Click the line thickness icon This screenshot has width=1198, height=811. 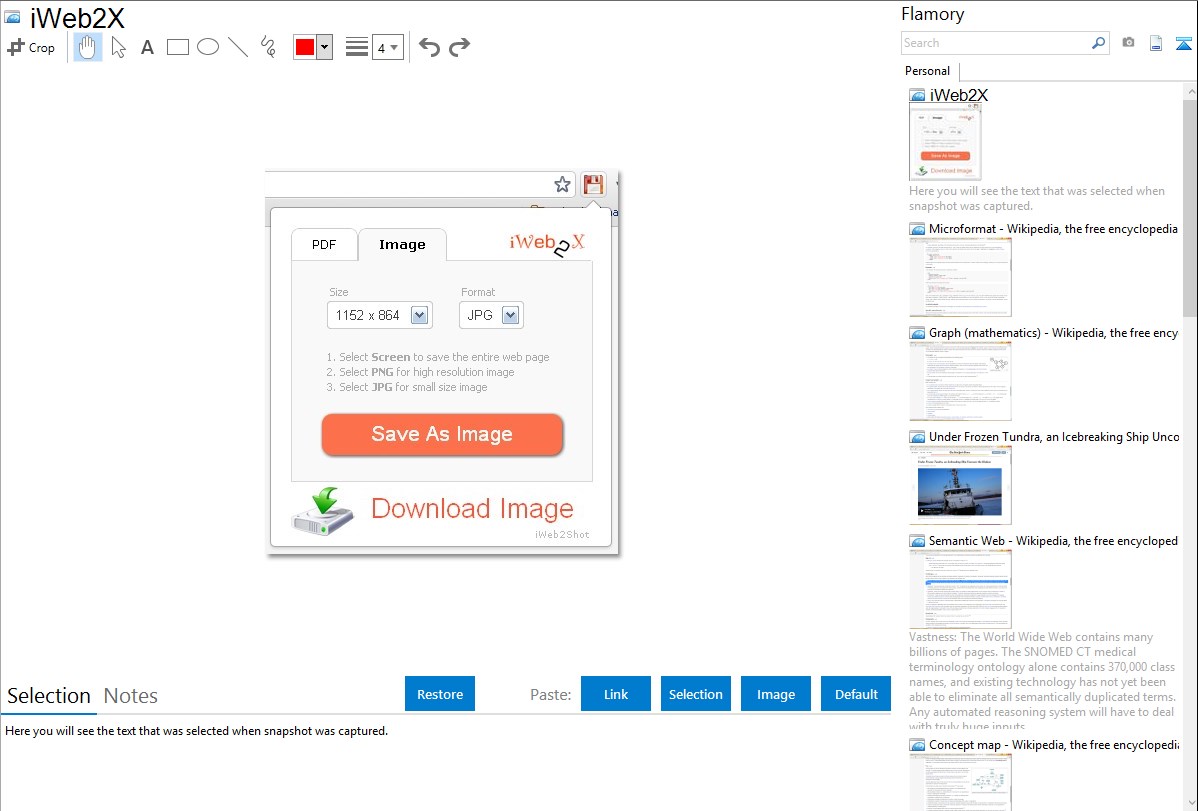[x=356, y=47]
